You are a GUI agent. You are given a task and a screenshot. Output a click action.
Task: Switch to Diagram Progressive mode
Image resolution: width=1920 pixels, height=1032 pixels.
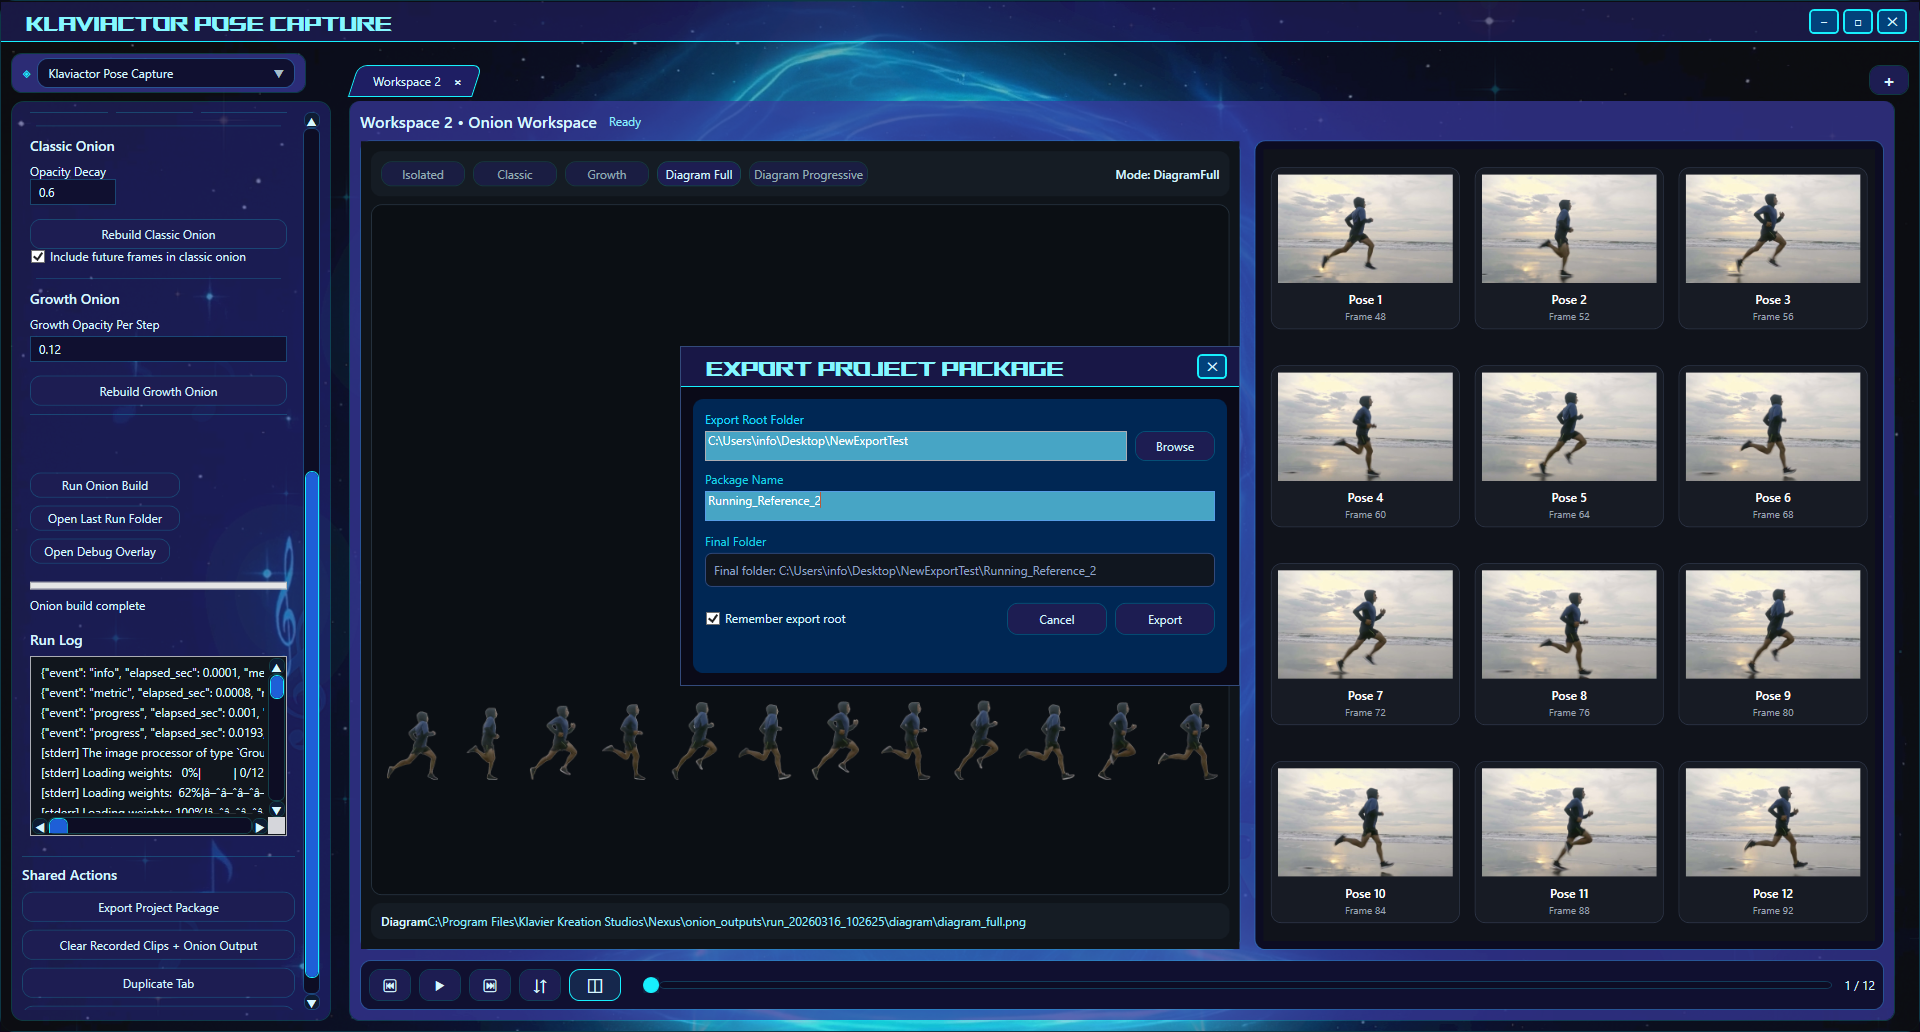(807, 174)
